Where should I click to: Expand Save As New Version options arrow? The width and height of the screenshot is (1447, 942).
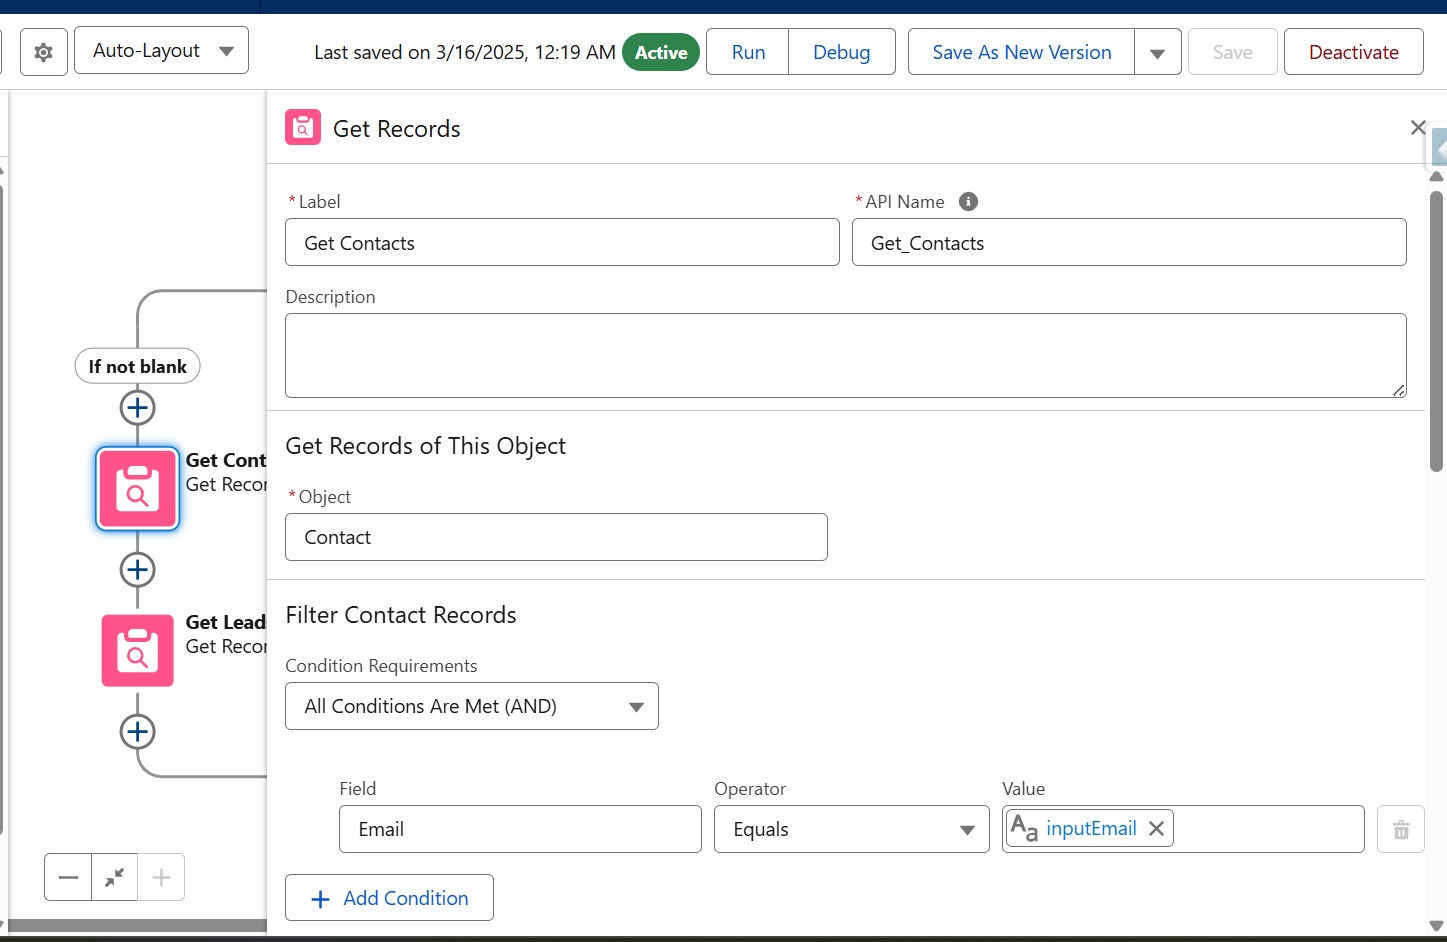coord(1157,52)
